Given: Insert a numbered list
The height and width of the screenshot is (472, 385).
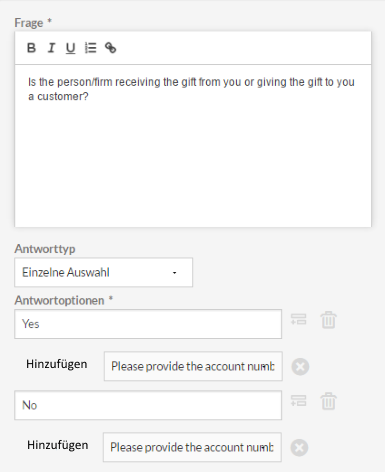Looking at the screenshot, I should pos(90,48).
